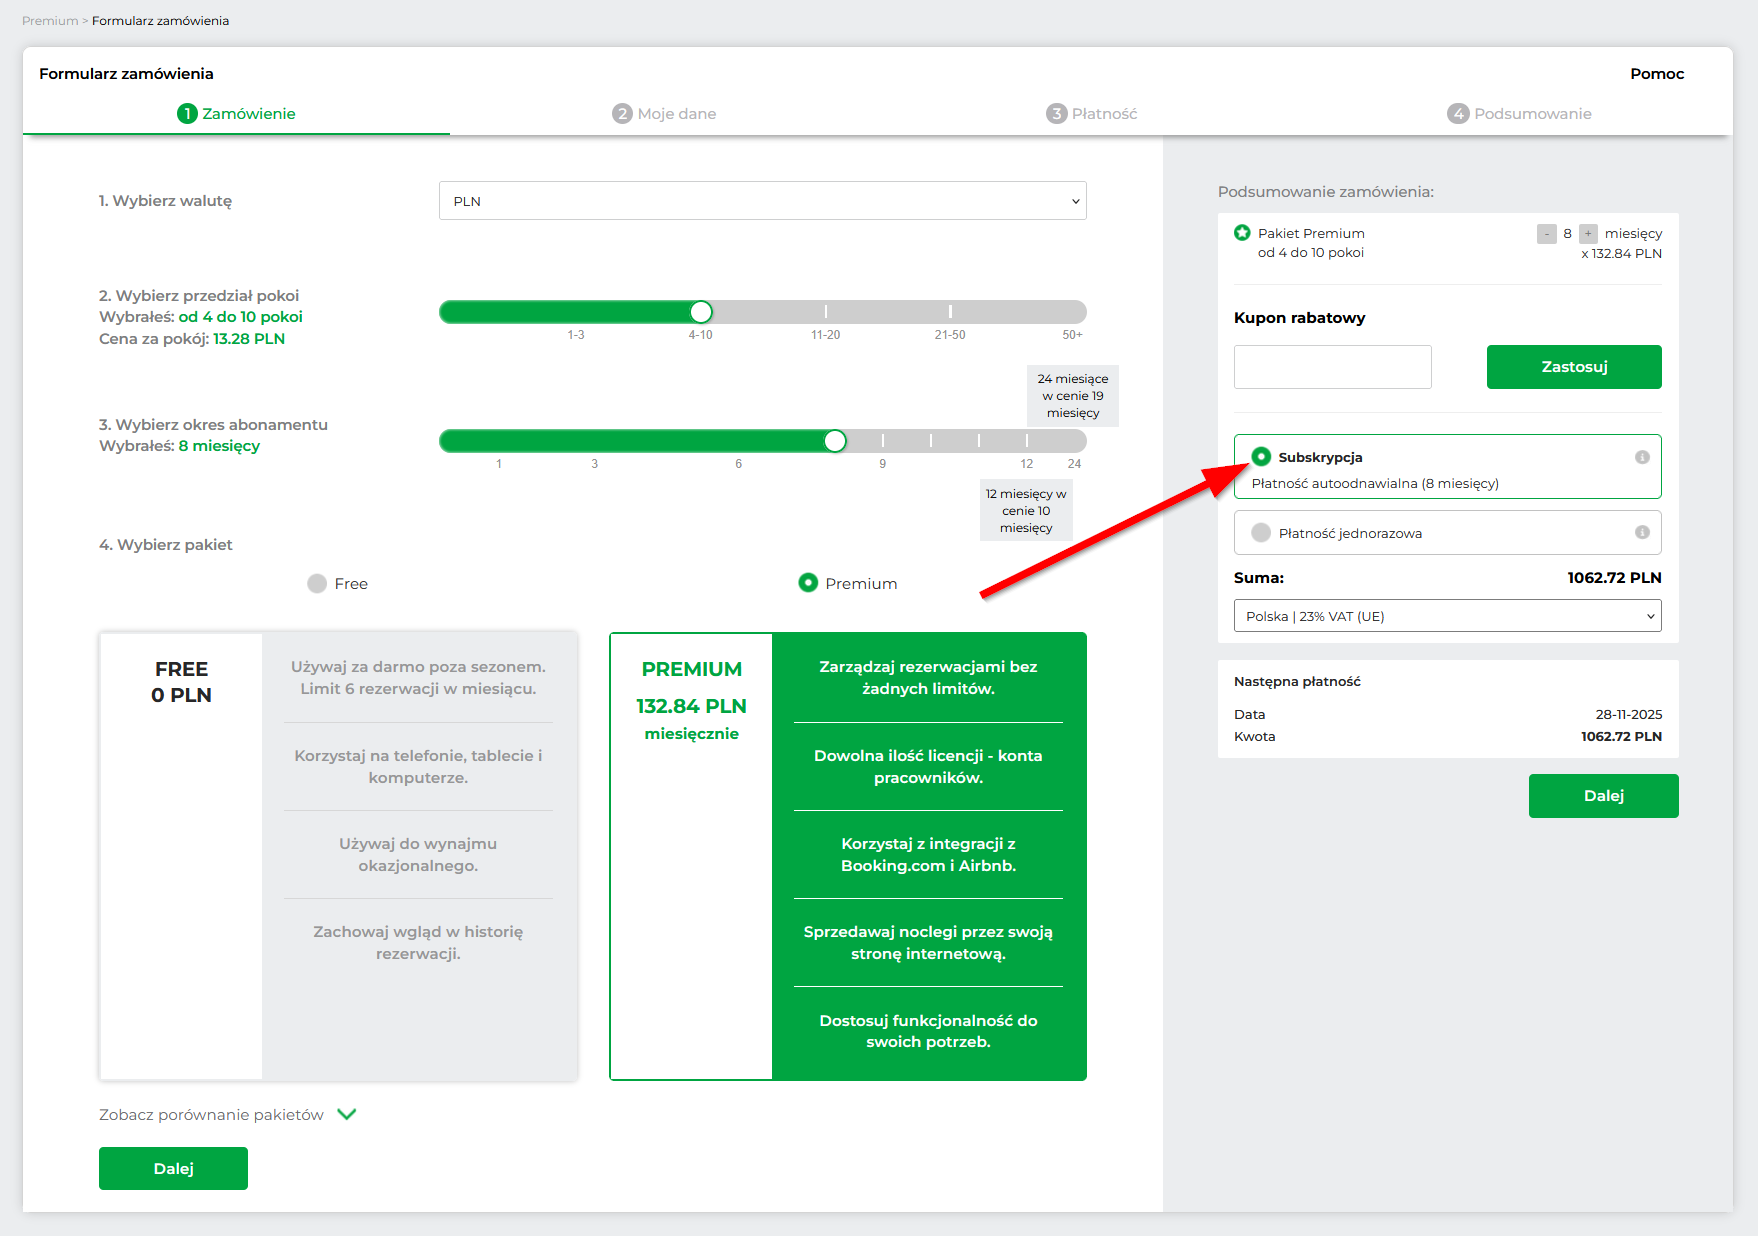This screenshot has width=1758, height=1236.
Task: Click the total amount '1062.72 PLN' beside Suma
Action: coord(1614,578)
